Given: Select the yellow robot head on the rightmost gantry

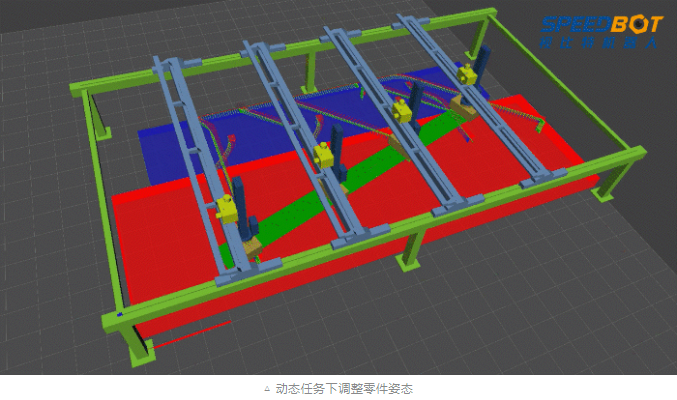Looking at the screenshot, I should (466, 73).
